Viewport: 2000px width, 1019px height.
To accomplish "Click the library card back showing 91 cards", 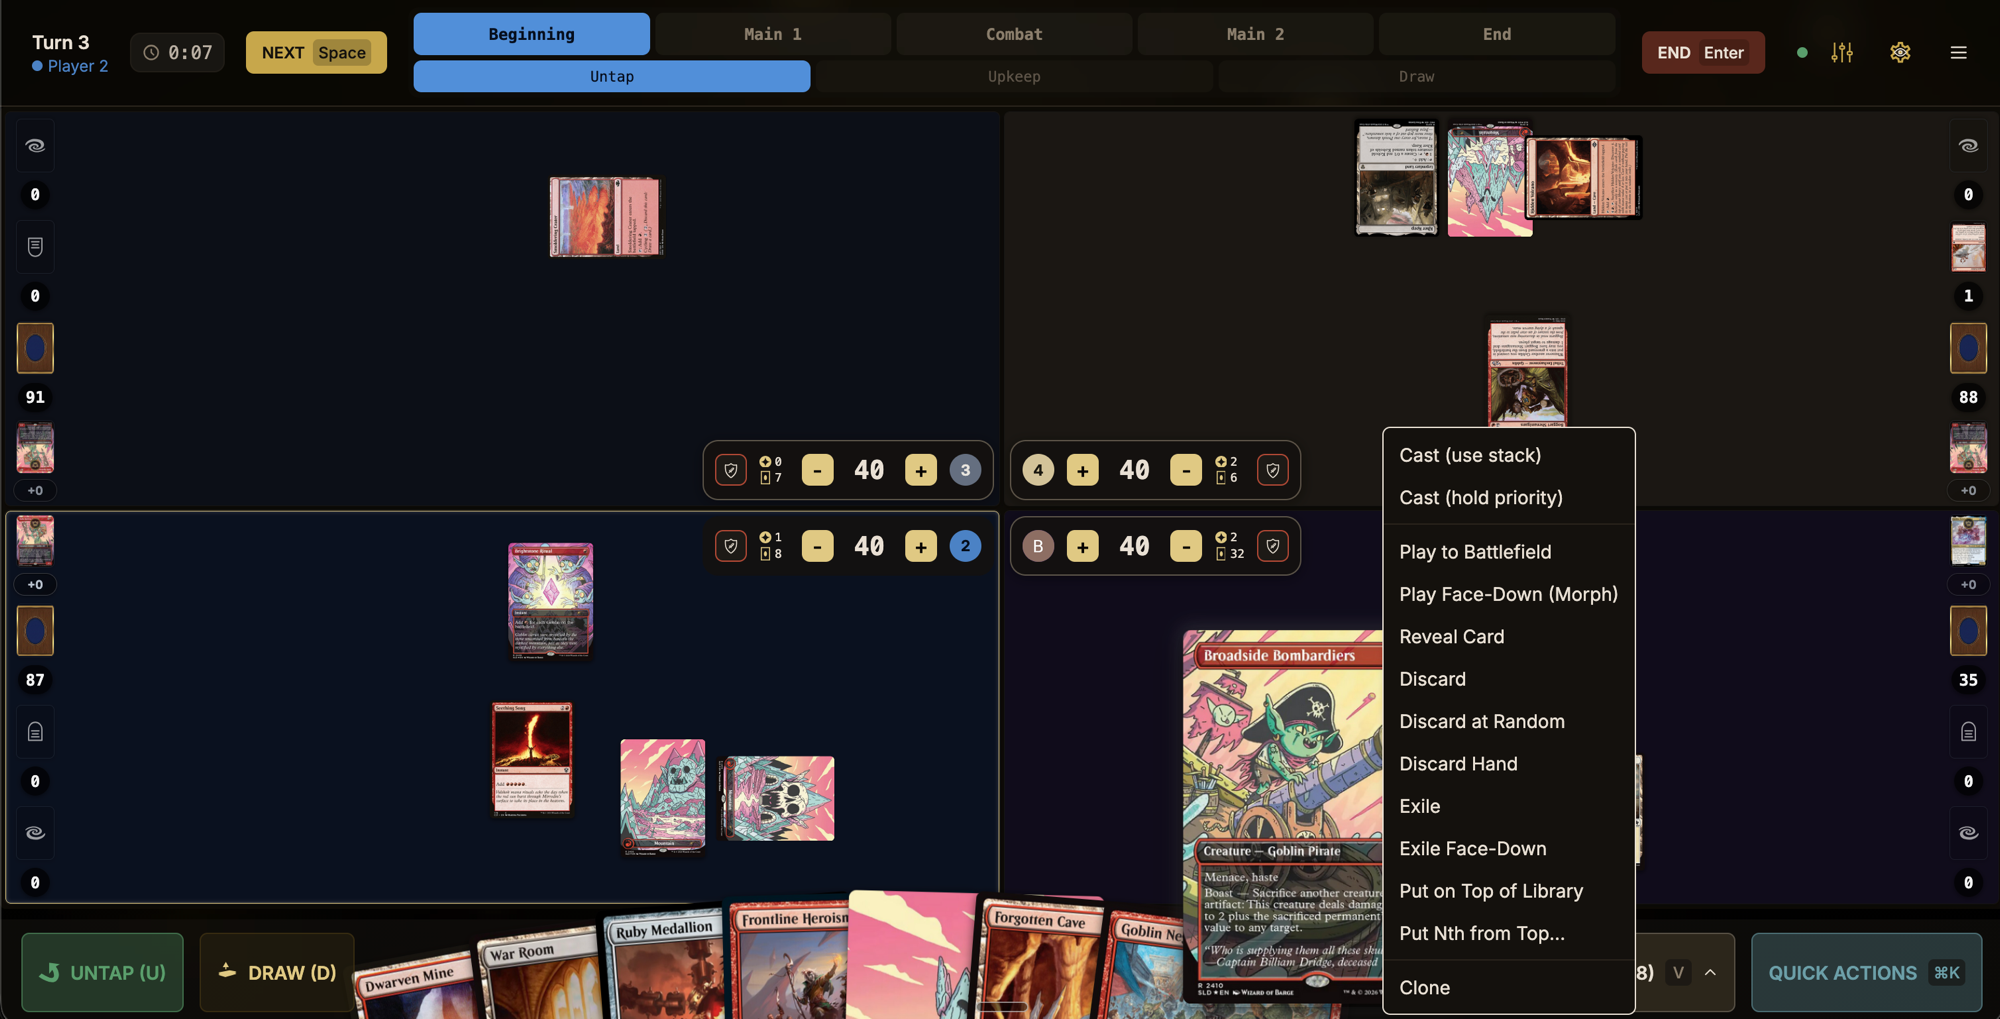I will [x=35, y=348].
